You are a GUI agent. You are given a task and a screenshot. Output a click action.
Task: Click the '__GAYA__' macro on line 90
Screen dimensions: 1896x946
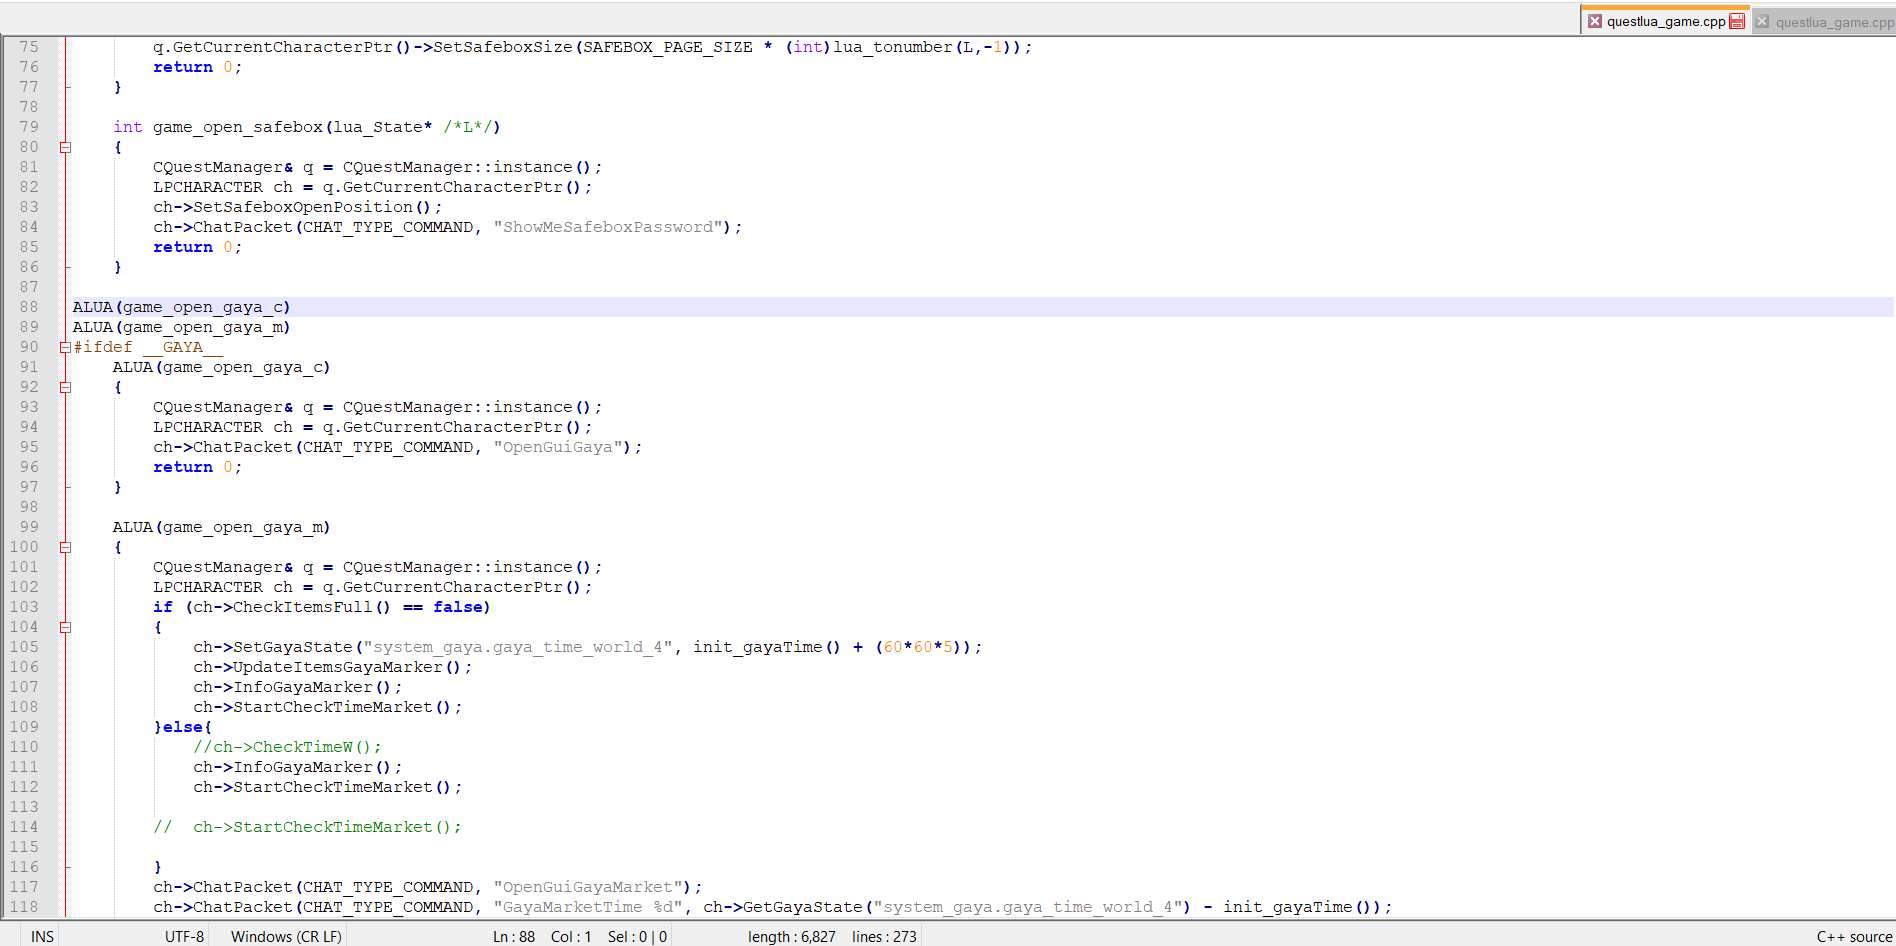coord(182,347)
